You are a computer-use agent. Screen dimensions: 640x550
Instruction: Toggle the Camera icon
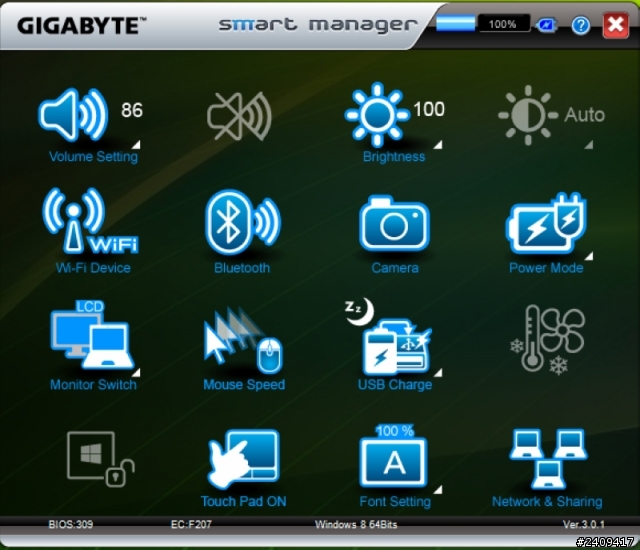point(394,223)
